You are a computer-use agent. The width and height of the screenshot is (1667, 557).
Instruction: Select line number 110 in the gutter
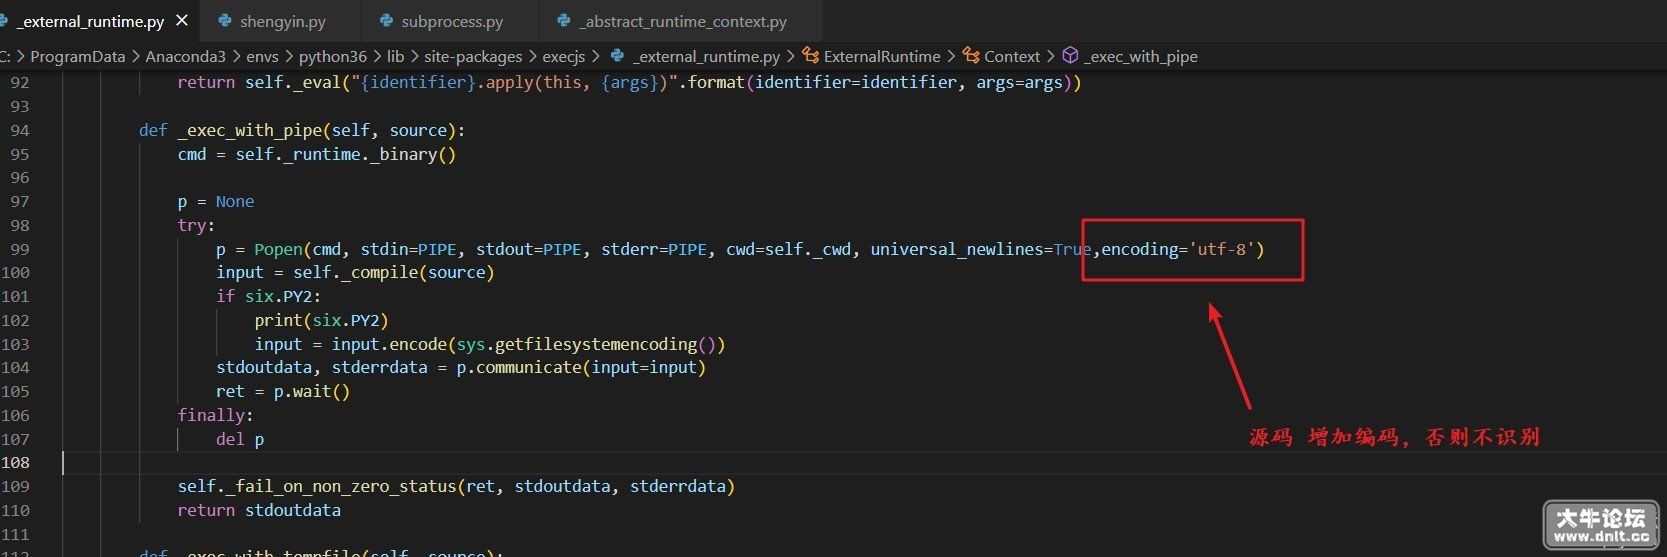point(16,510)
